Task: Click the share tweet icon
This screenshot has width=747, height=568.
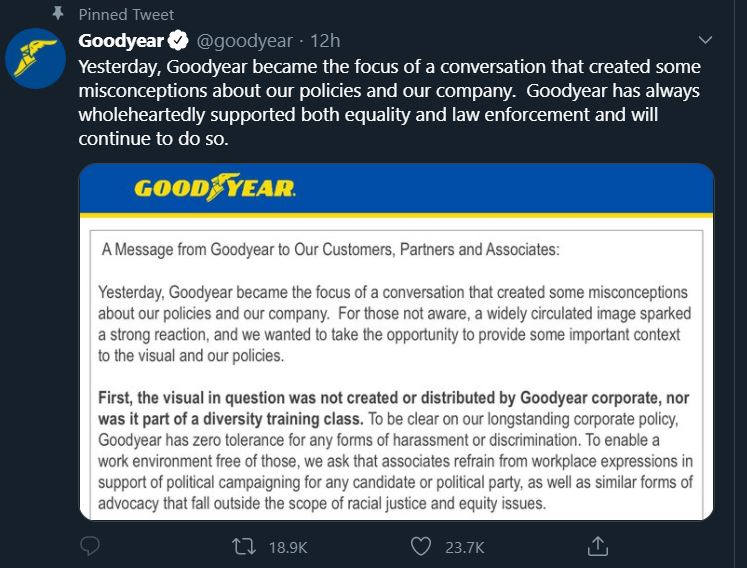Action: click(x=598, y=546)
